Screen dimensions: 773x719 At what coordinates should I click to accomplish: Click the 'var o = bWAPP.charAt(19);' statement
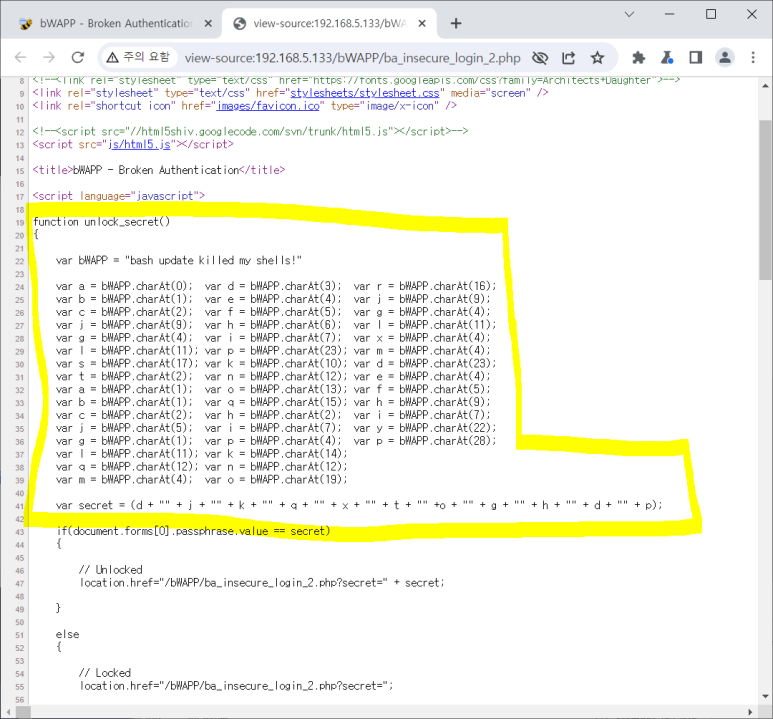276,479
